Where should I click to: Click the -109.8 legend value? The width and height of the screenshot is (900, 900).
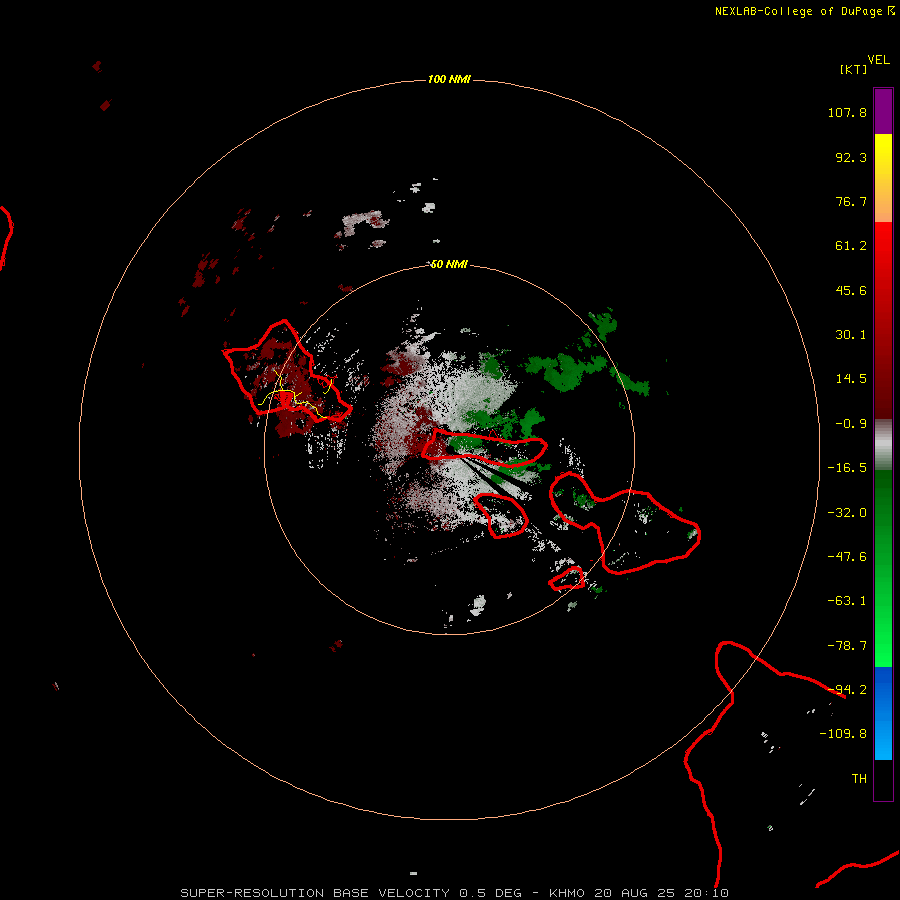pos(843,734)
